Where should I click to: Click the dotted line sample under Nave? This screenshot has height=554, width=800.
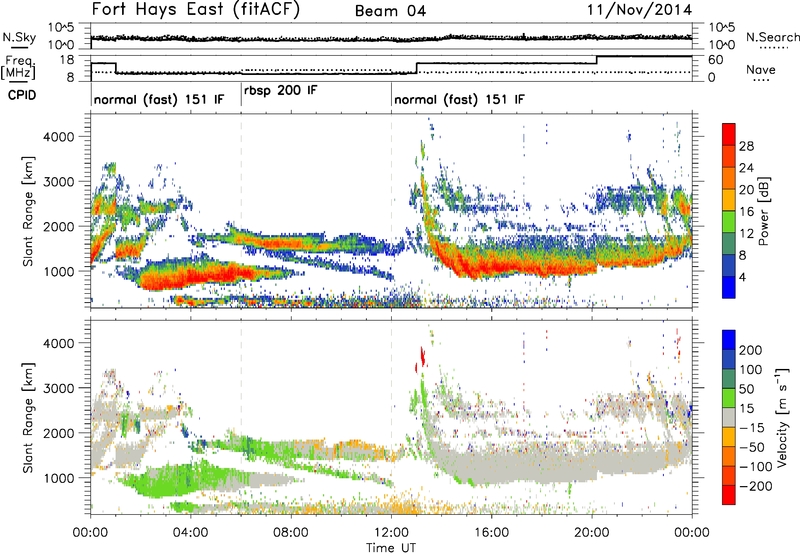[761, 80]
